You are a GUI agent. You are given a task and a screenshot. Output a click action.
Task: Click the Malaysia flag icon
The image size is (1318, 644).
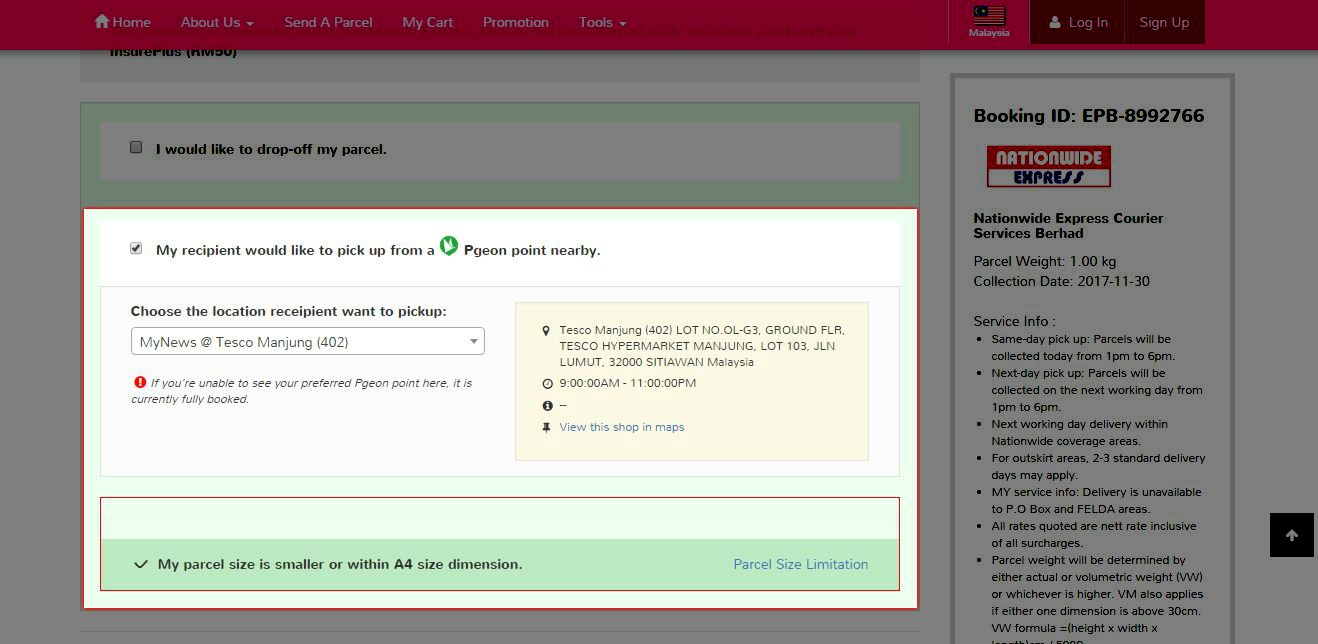(x=989, y=16)
